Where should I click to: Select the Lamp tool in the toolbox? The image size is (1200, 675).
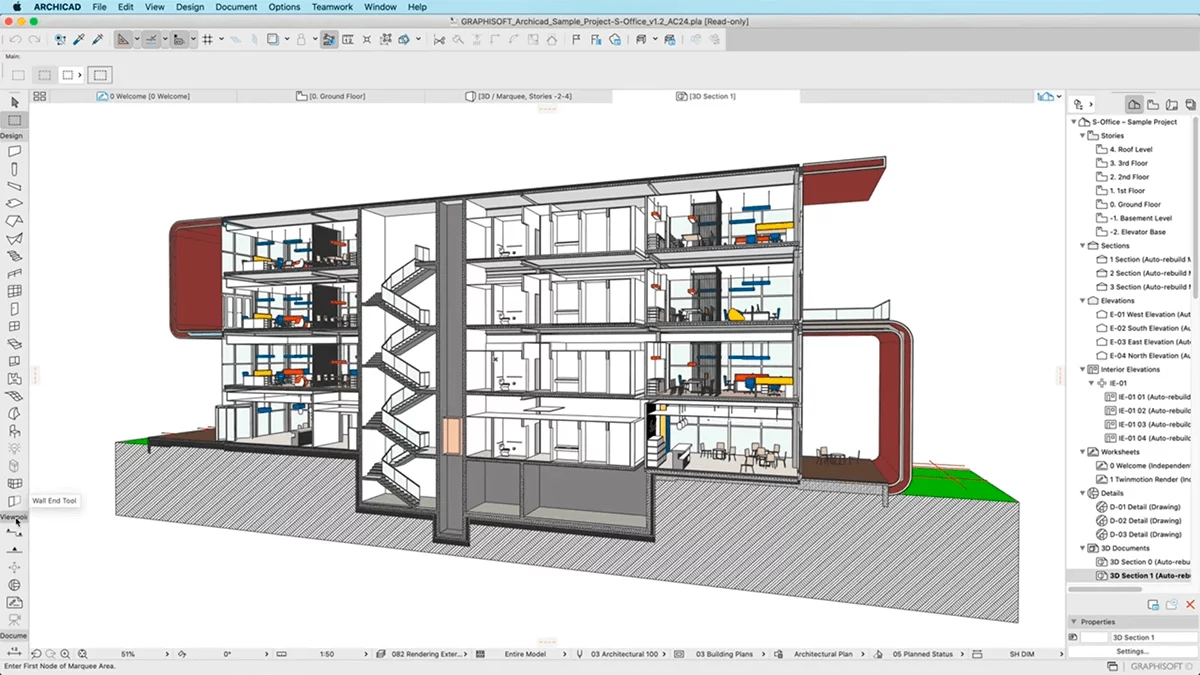pyautogui.click(x=14, y=448)
